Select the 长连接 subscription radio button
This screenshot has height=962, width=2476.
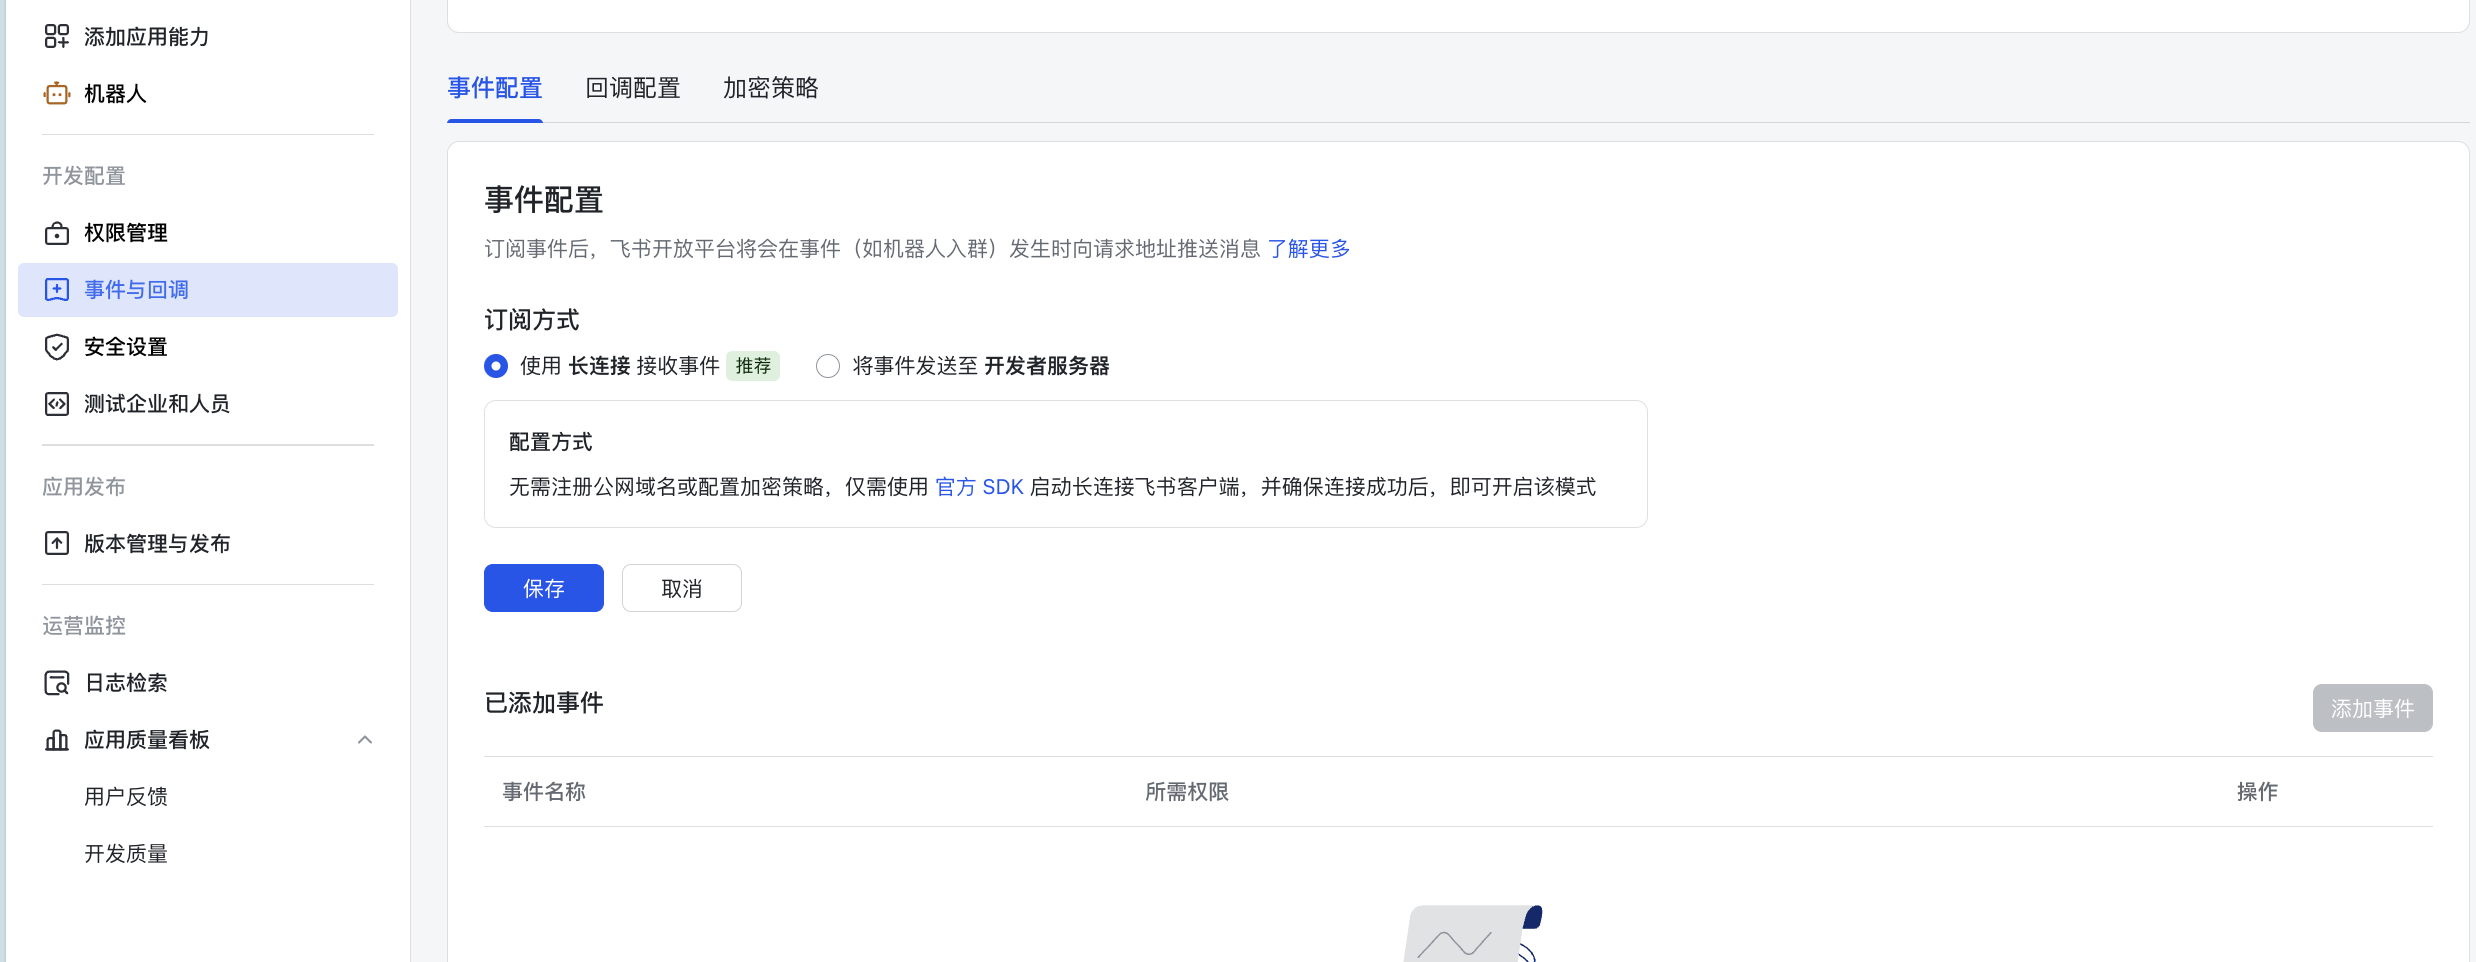[495, 366]
